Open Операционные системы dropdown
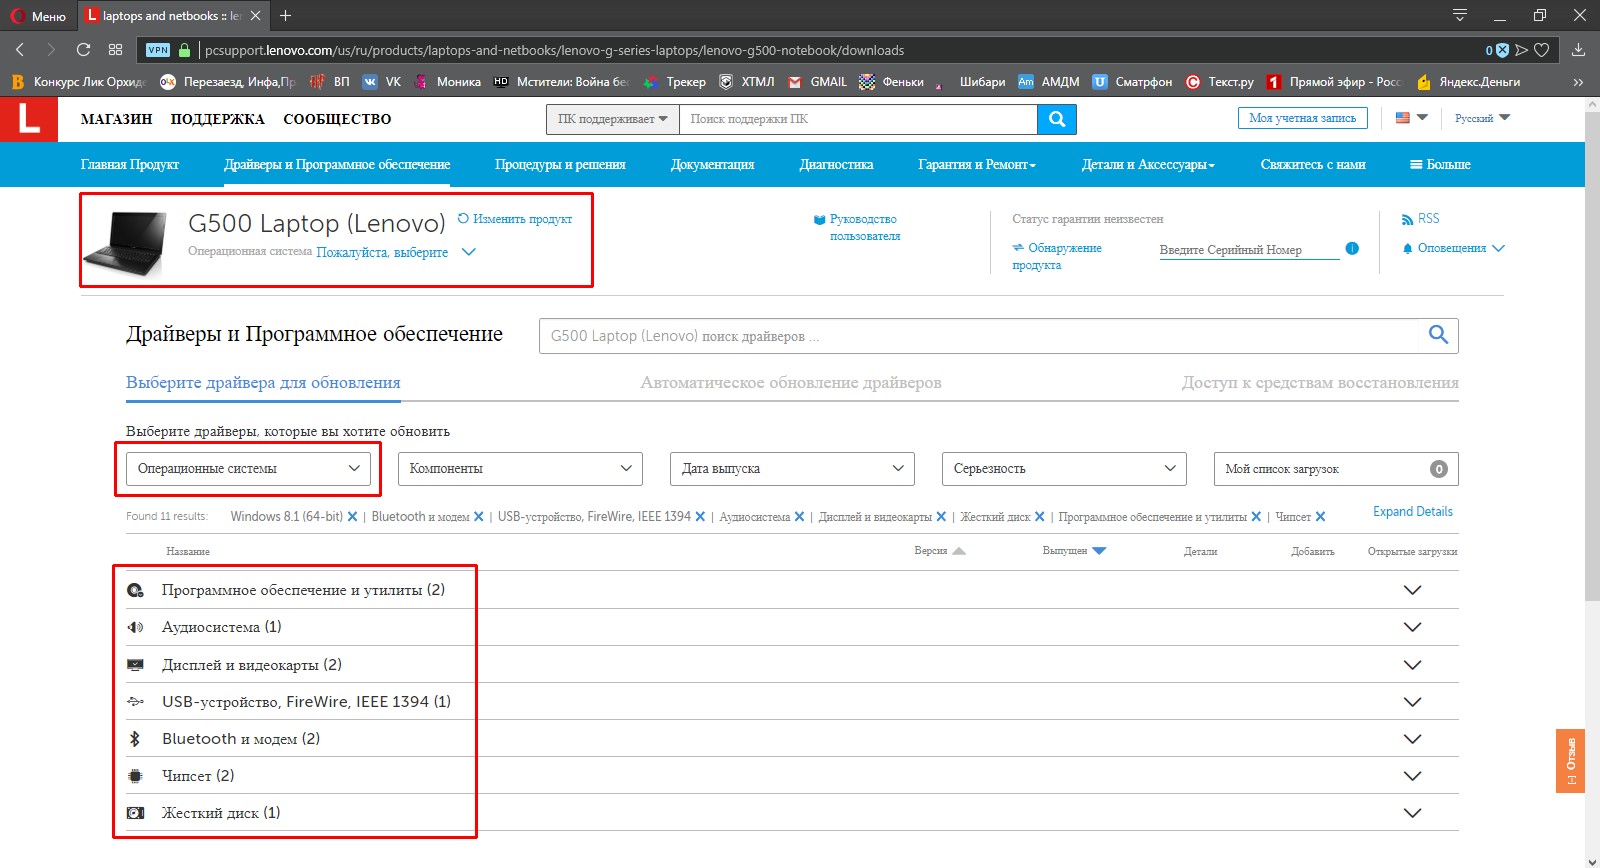 [248, 468]
